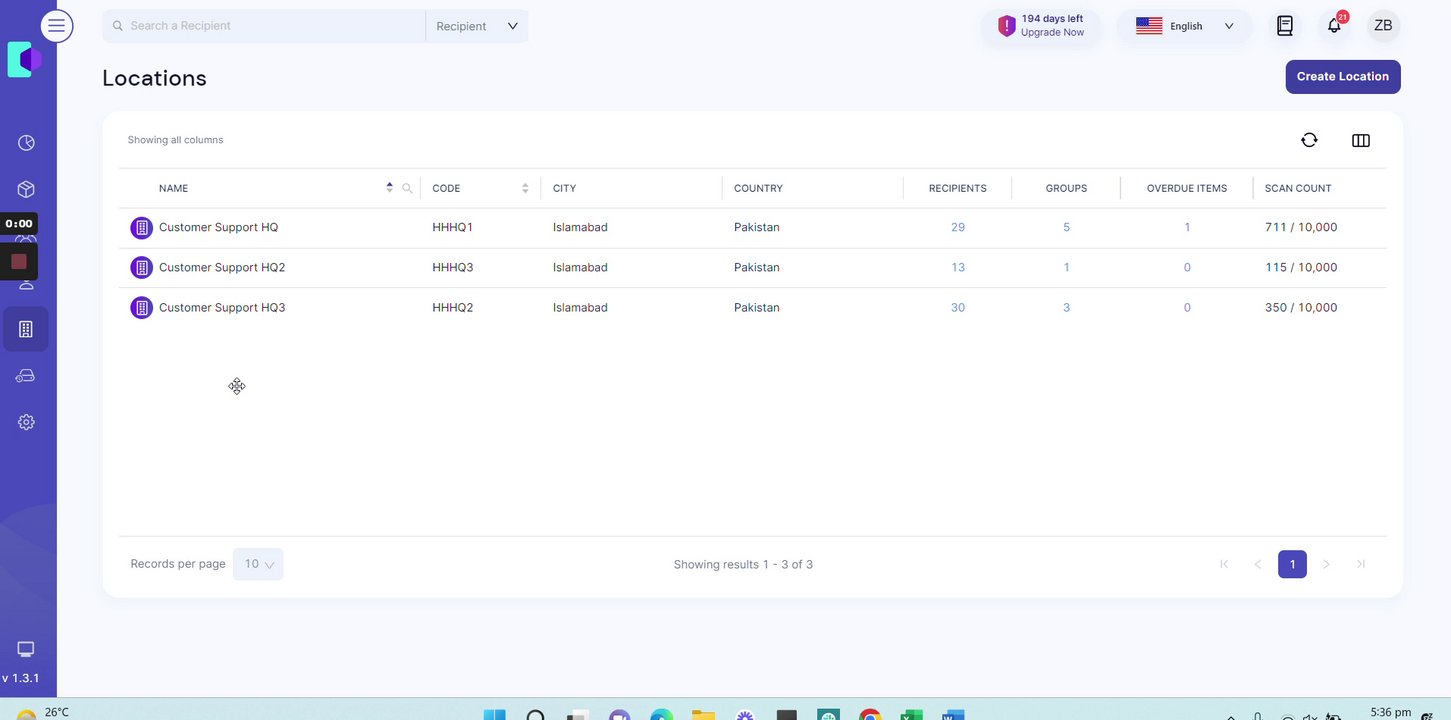Open the 30 recipients link
Screen dimensions: 1451x720
(x=958, y=308)
